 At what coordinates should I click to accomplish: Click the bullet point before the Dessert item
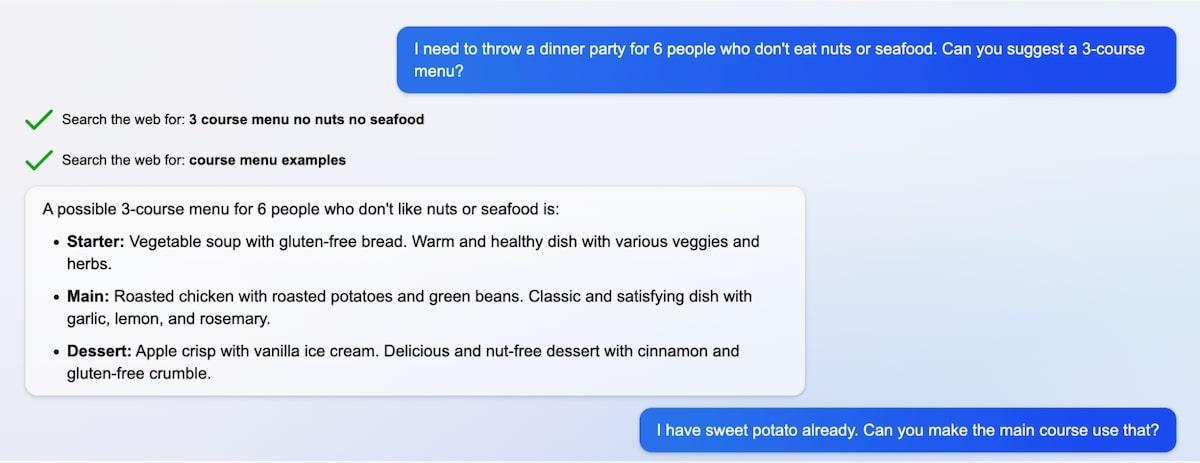(x=55, y=353)
